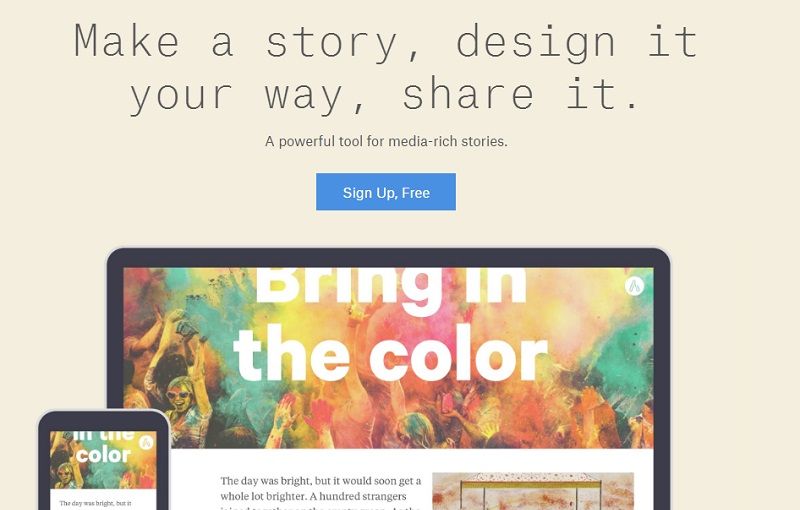The width and height of the screenshot is (800, 510).
Task: Click the paragraph starting 'The day was bright' in desktop preview
Action: [x=321, y=493]
